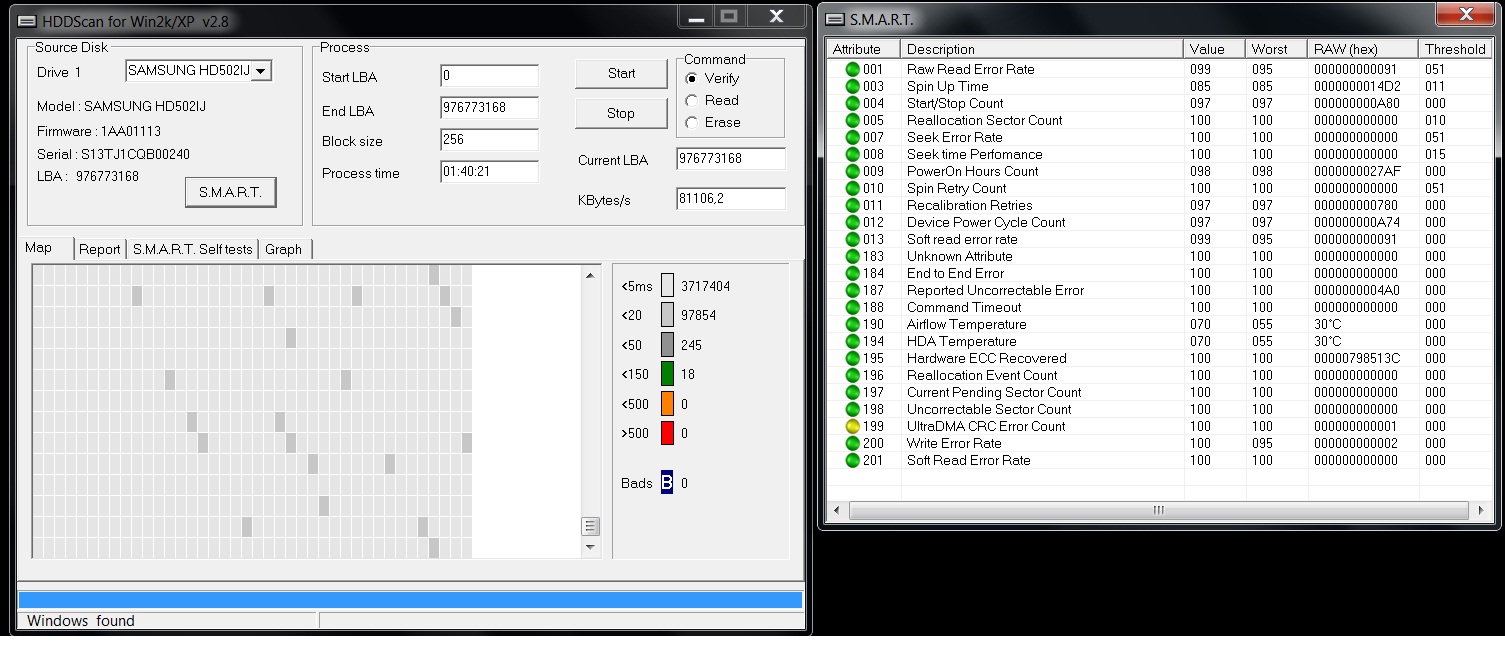Viewport: 1505px width, 648px height.
Task: Click the HDDScan title bar application icon
Action: click(27, 21)
